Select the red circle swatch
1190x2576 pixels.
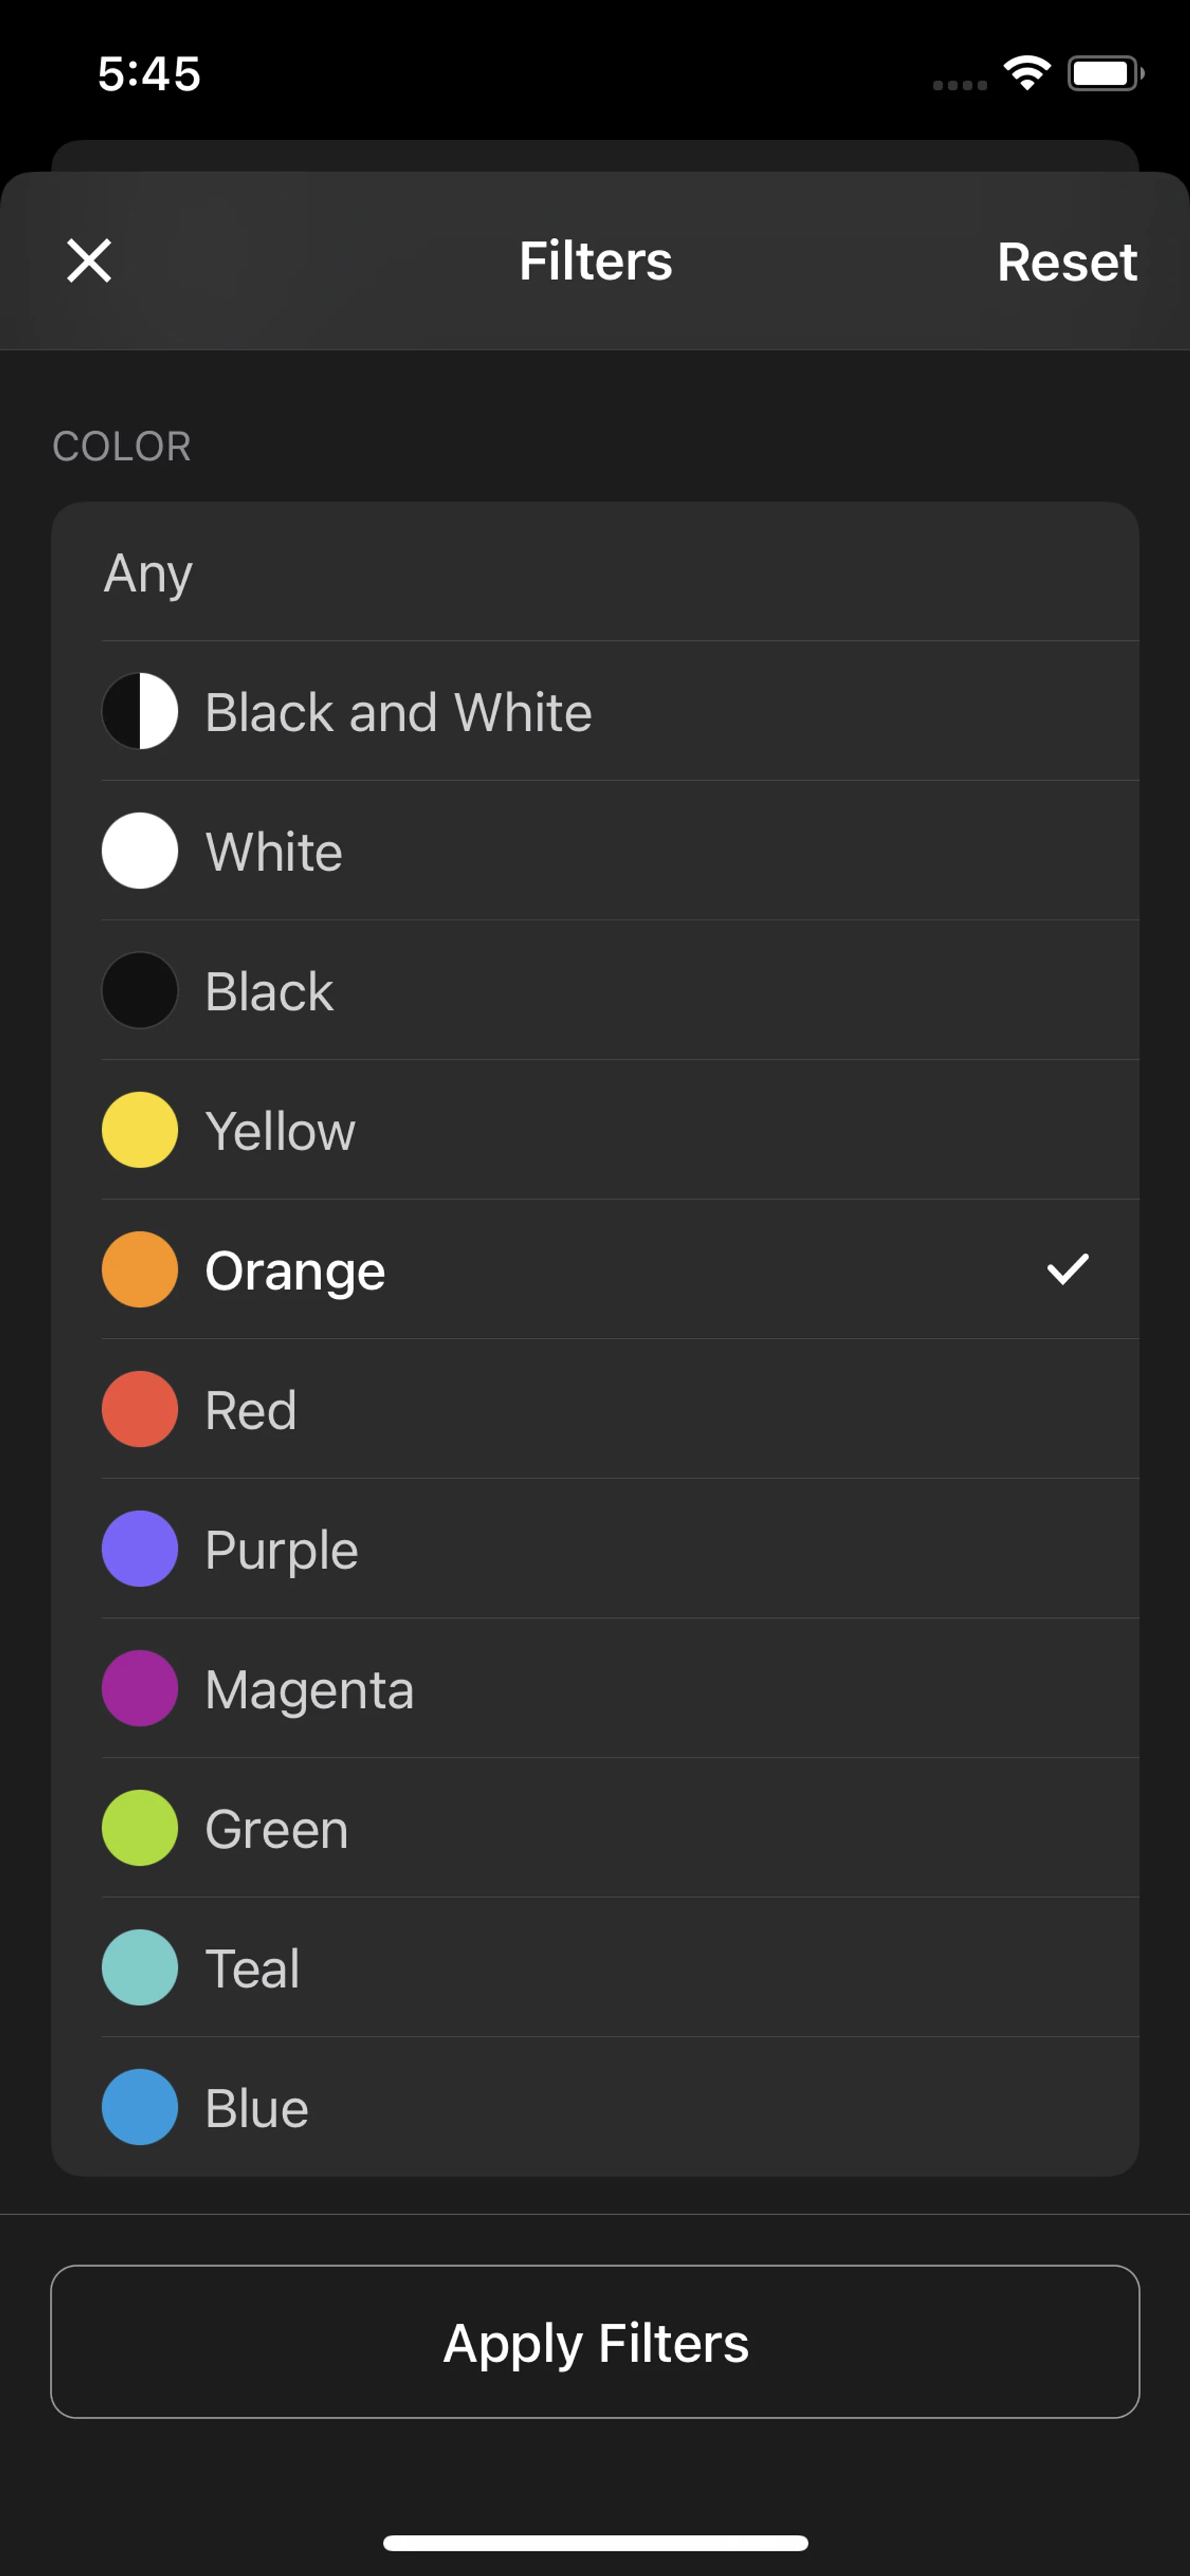coord(140,1409)
